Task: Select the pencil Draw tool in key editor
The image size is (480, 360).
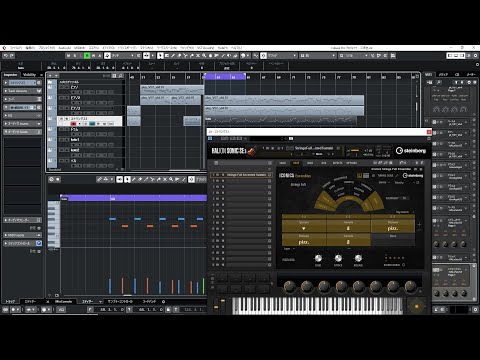Action: (x=134, y=179)
